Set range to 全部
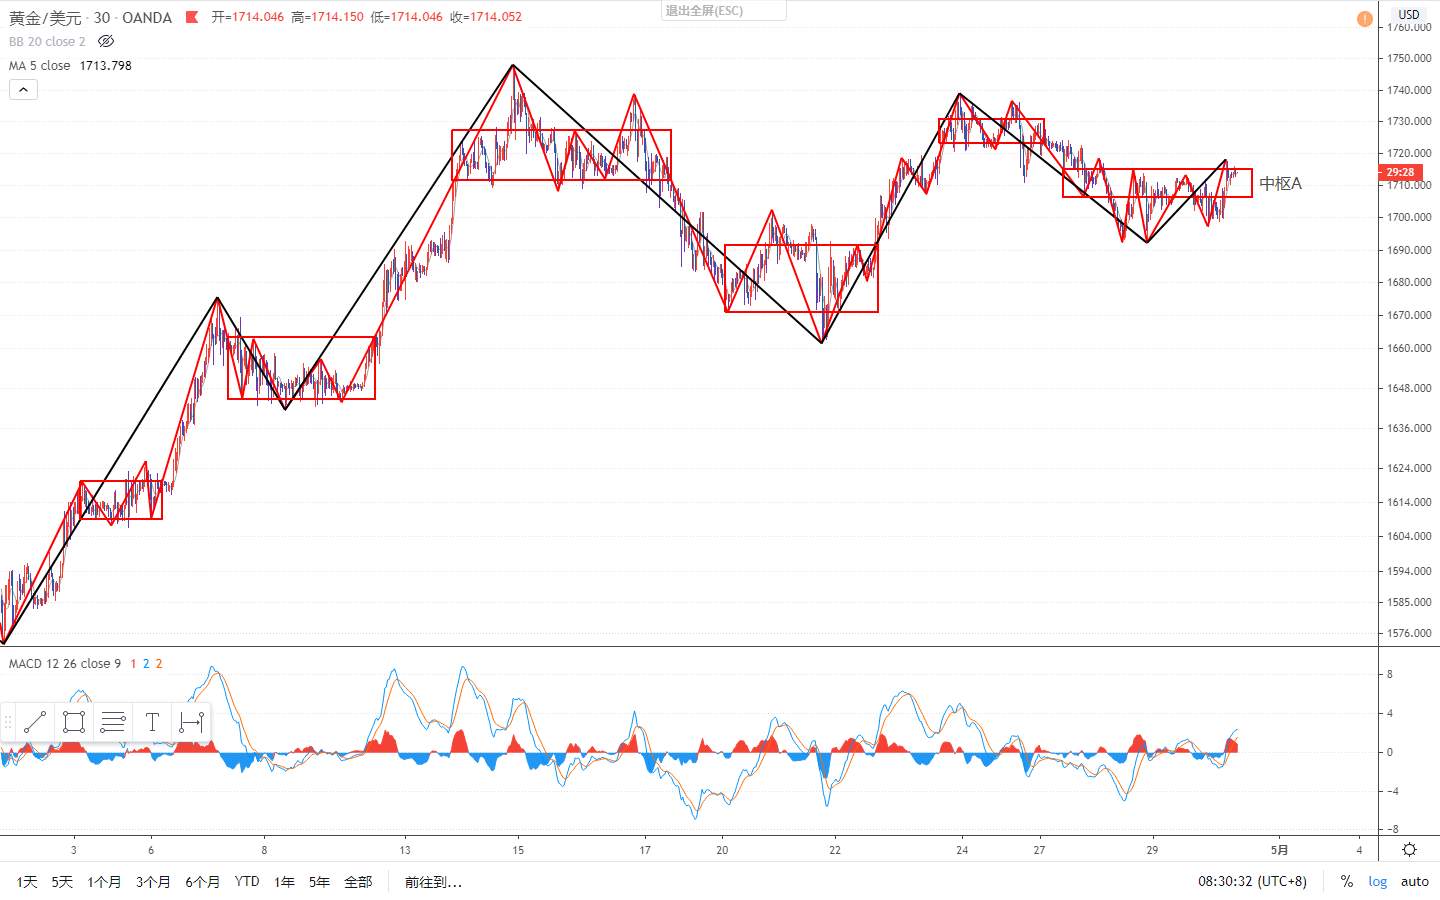This screenshot has width=1440, height=900. coord(358,881)
